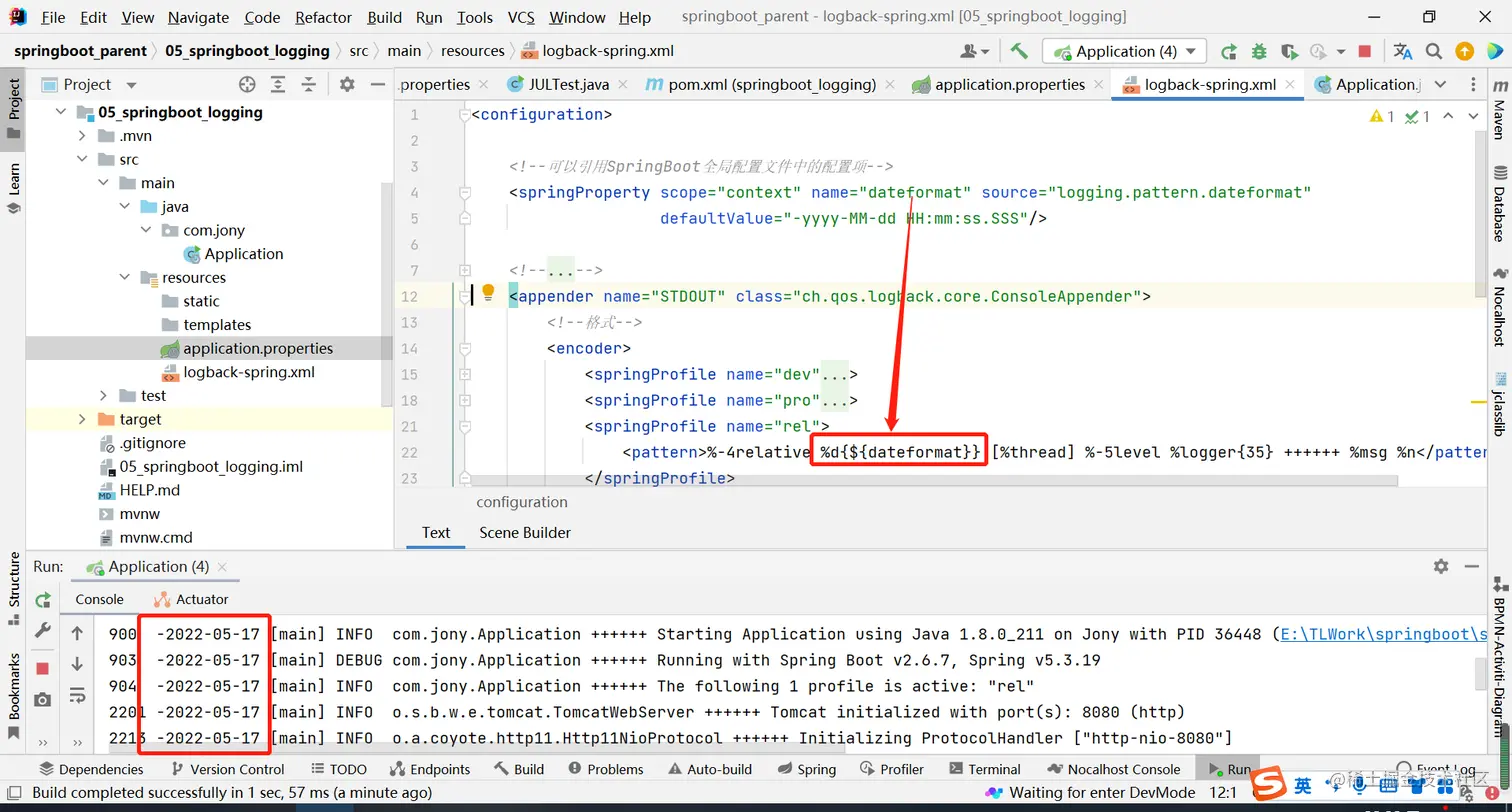Click the locate/select opened file icon
This screenshot has height=812, width=1512.
[x=247, y=85]
